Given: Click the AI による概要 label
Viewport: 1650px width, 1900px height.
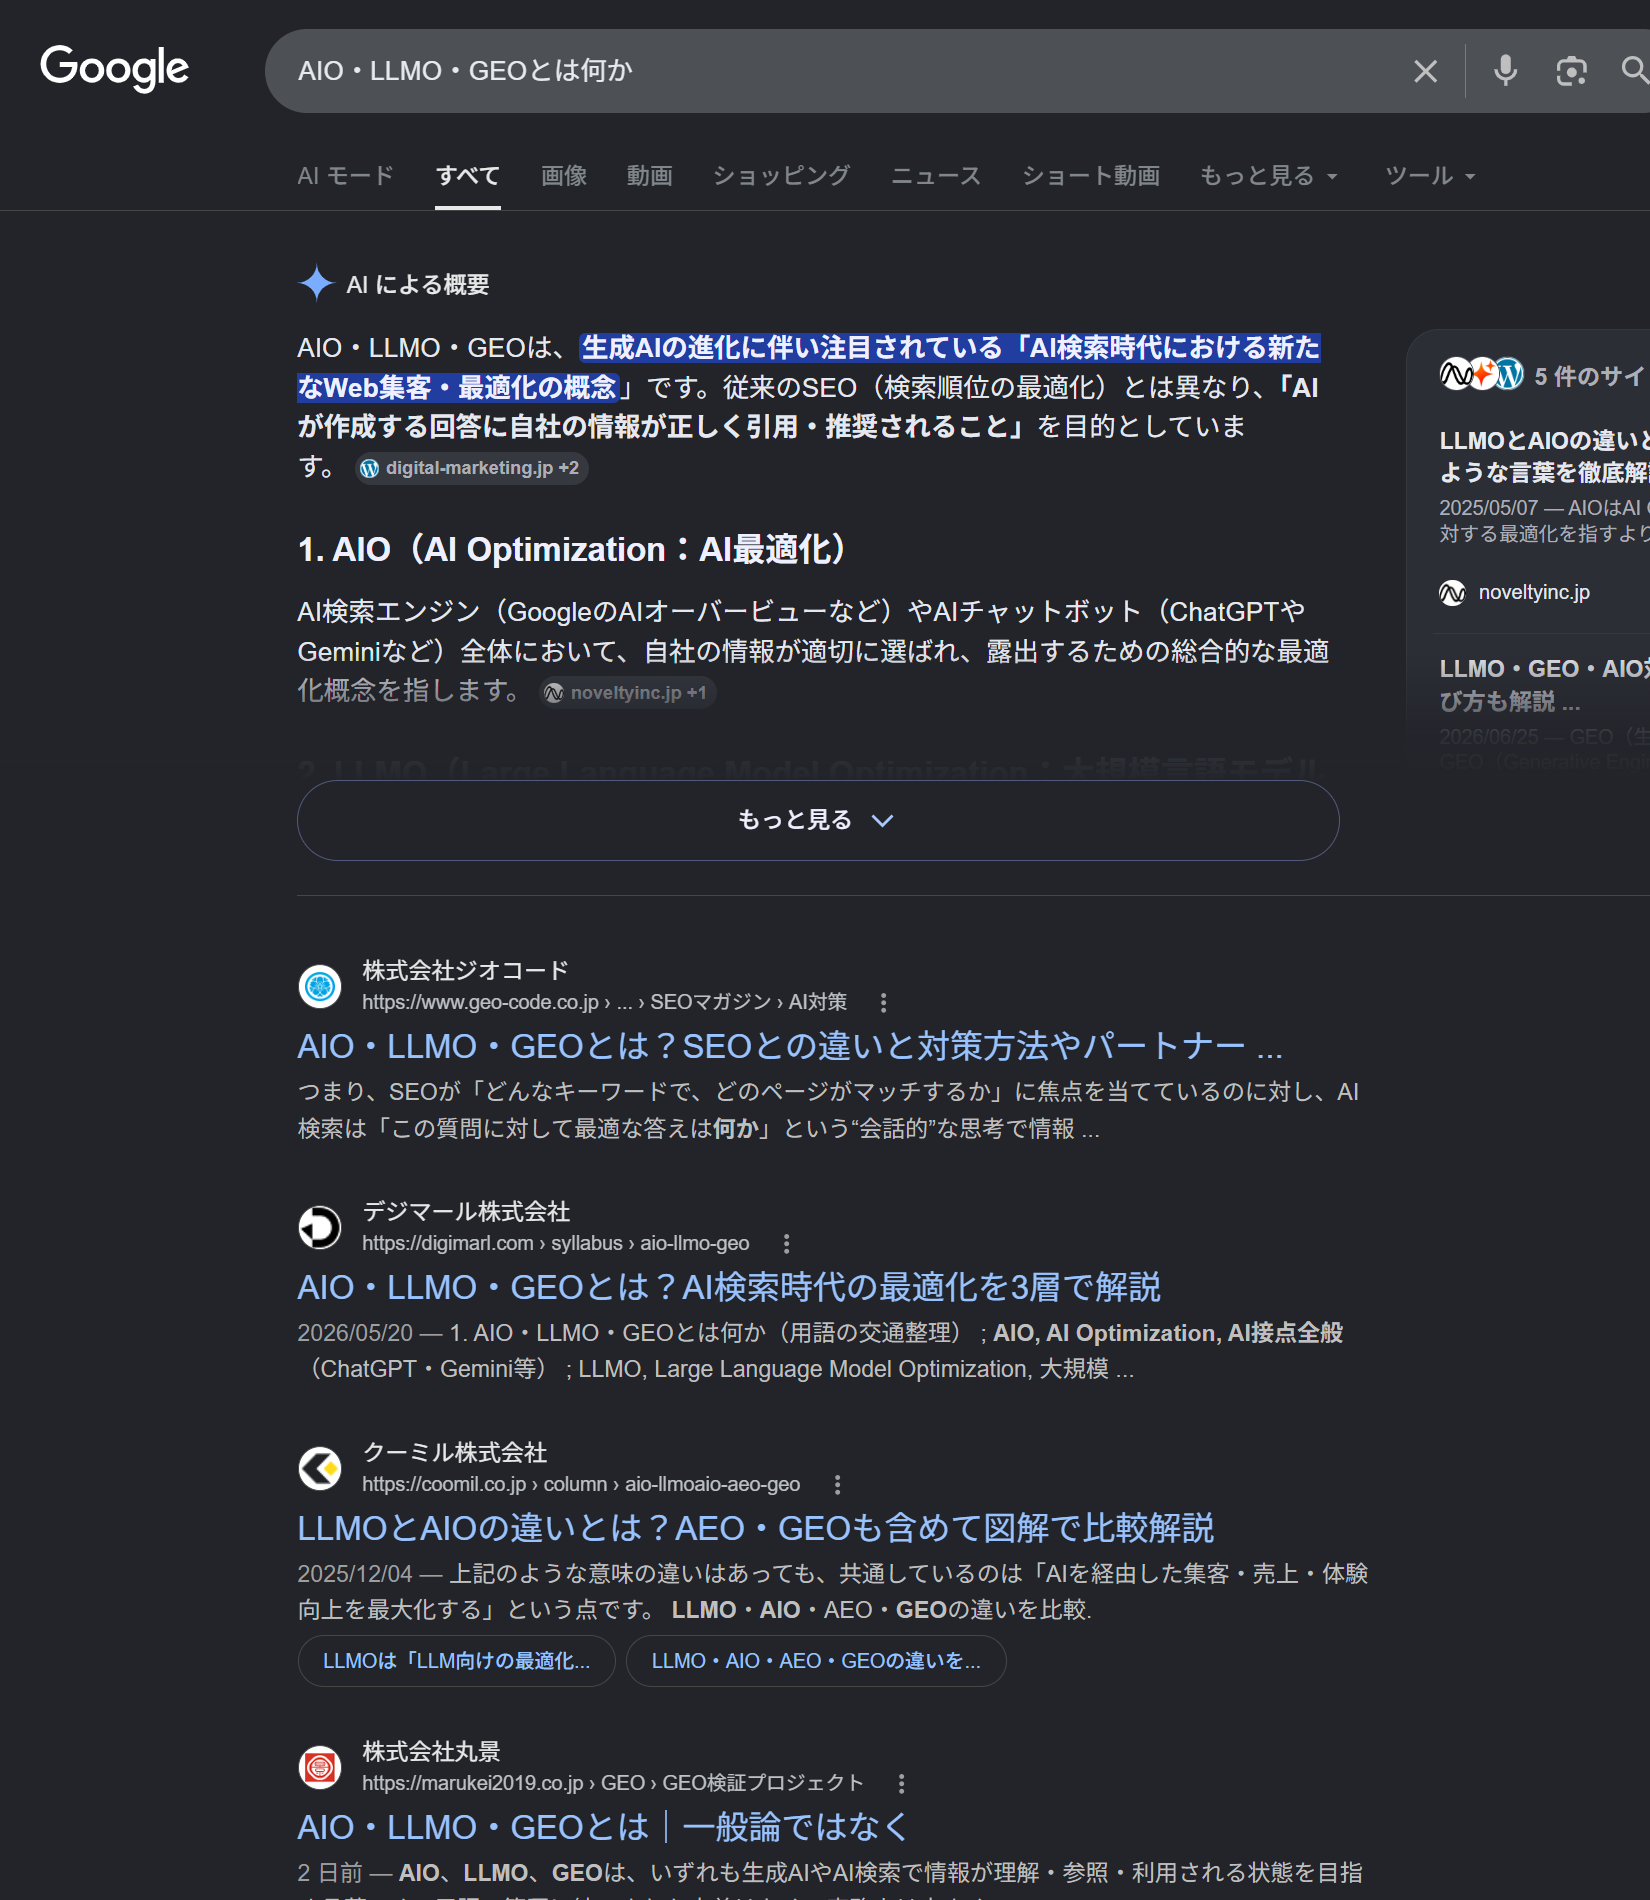Looking at the screenshot, I should click(418, 285).
